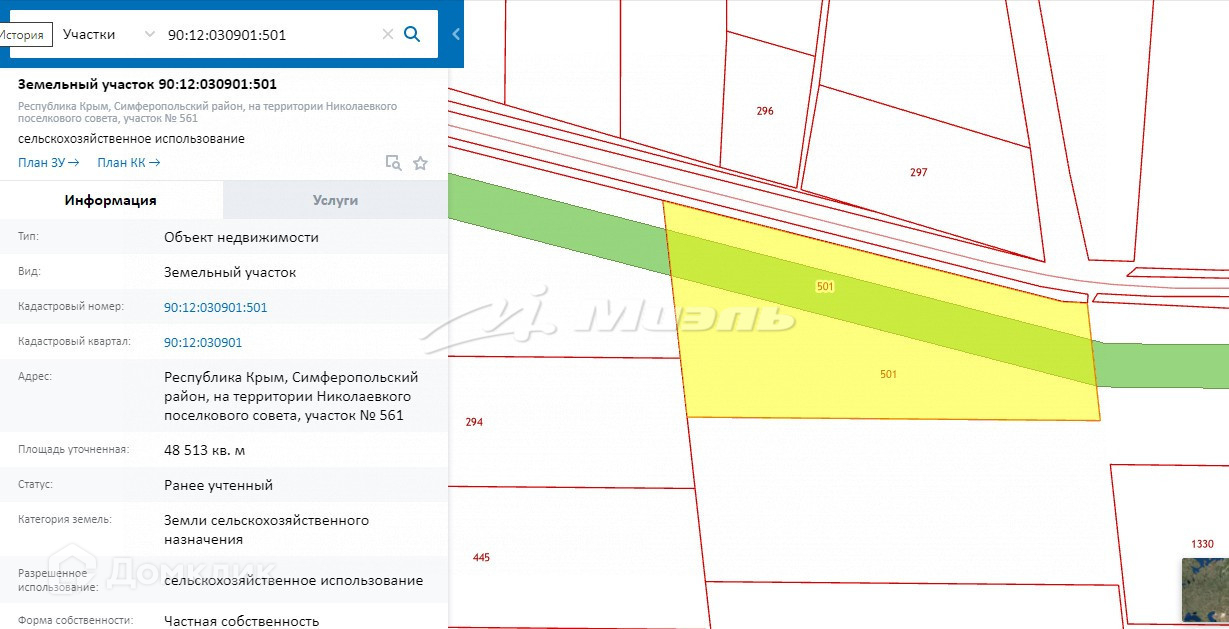The image size is (1229, 629).
Task: Select parcel labeled 294 on map
Action: 474,422
